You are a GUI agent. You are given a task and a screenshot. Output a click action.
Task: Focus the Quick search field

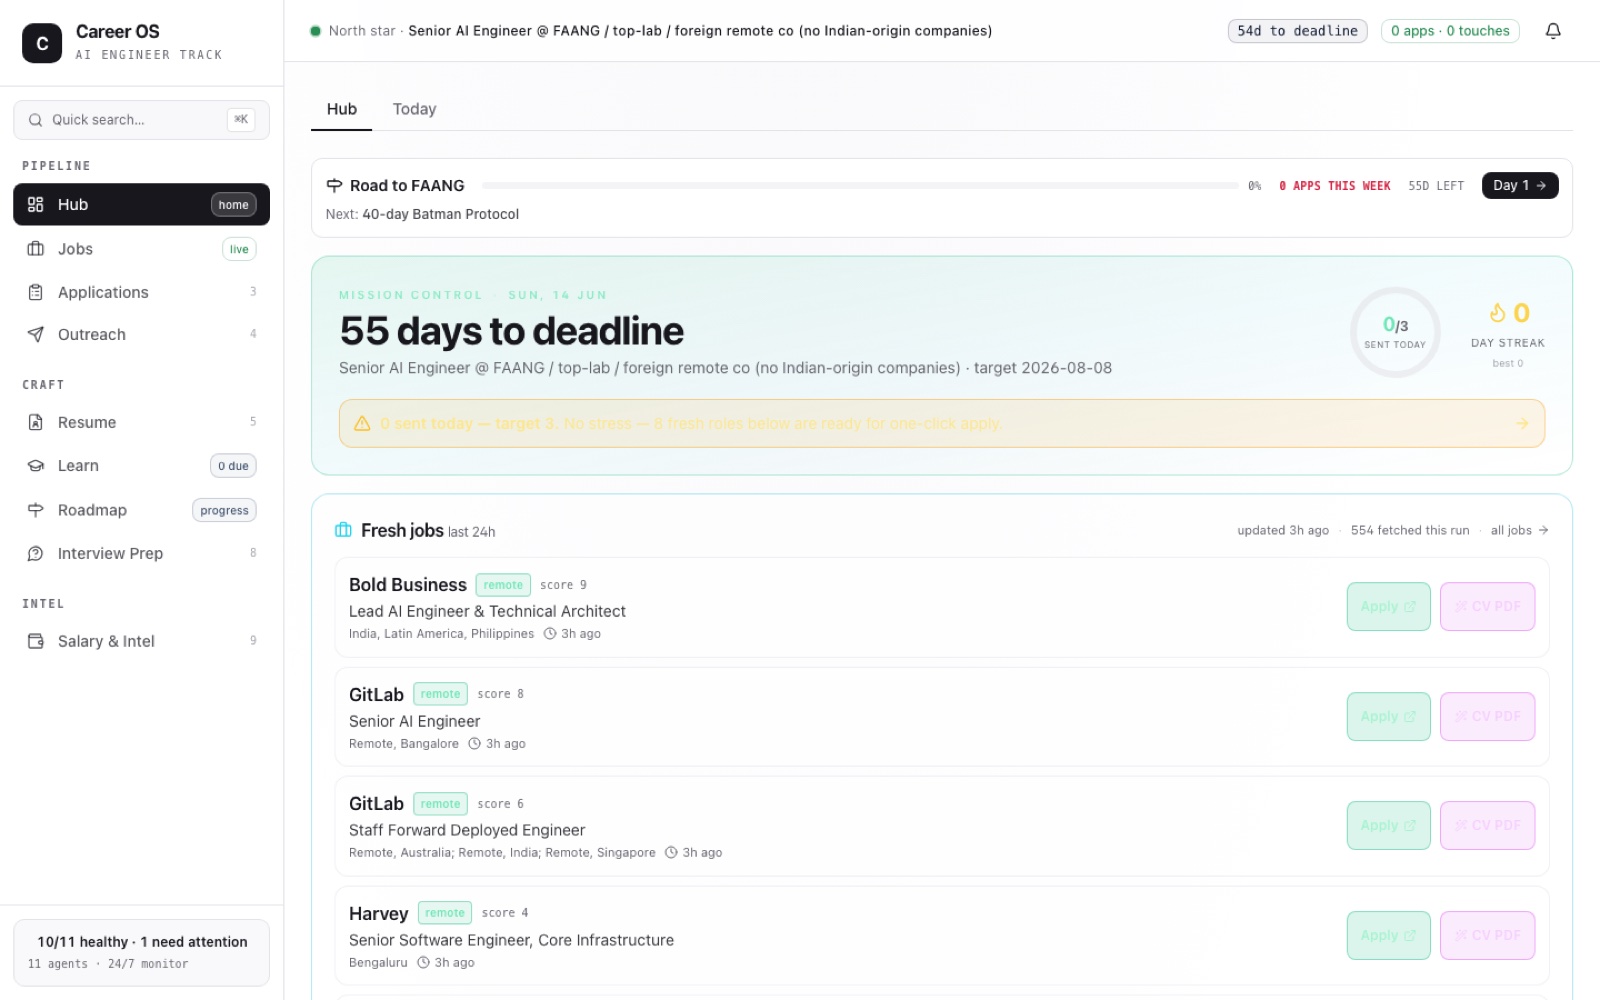(x=141, y=120)
